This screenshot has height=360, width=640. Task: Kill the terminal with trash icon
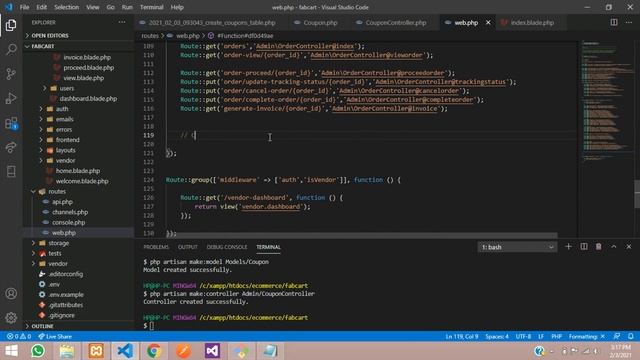(598, 247)
